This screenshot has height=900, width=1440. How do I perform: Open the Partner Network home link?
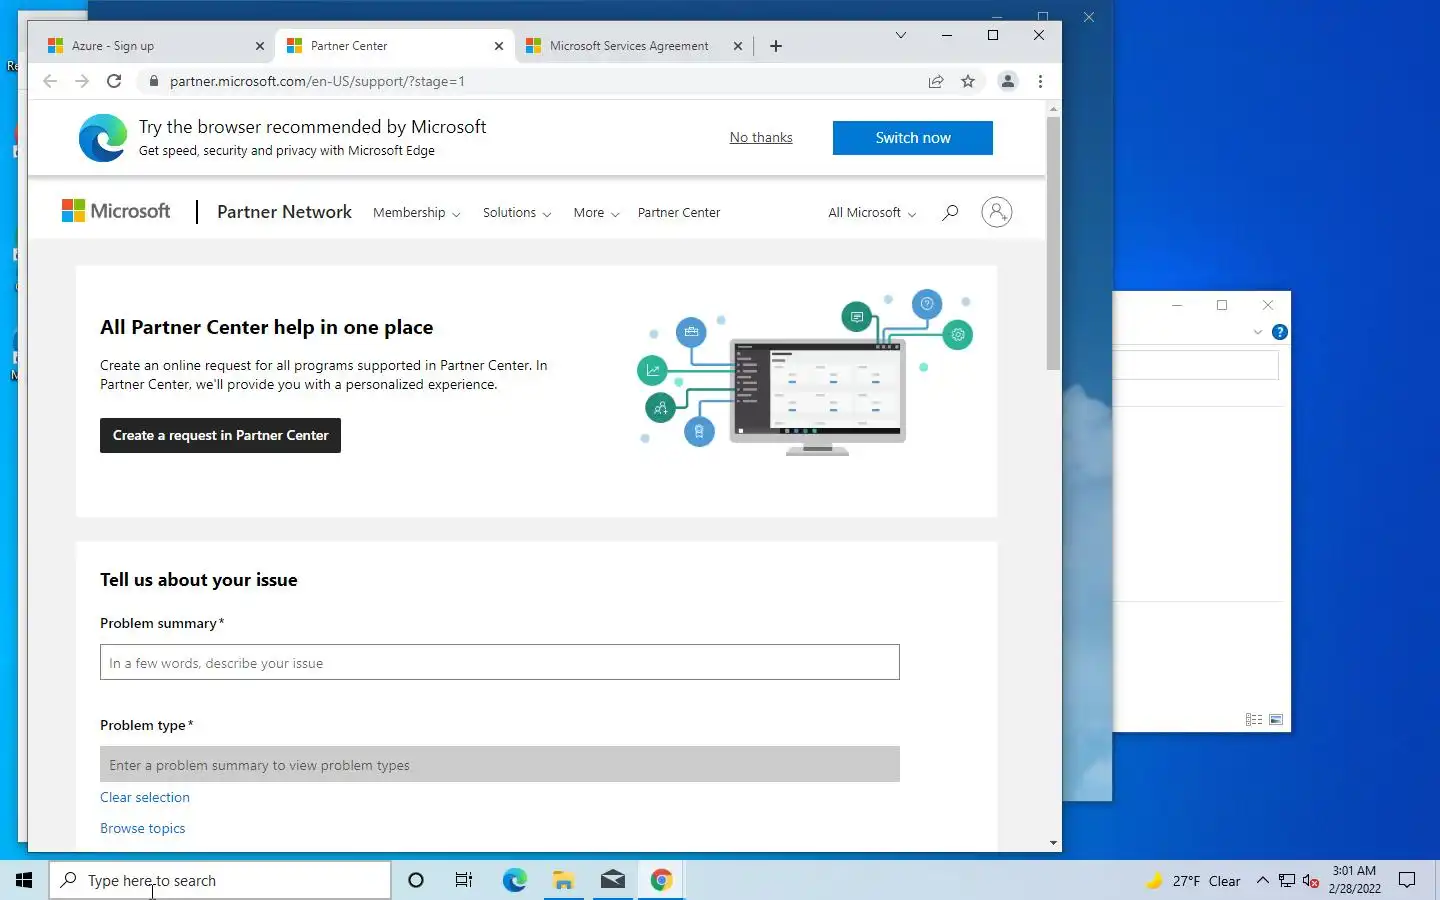click(284, 212)
